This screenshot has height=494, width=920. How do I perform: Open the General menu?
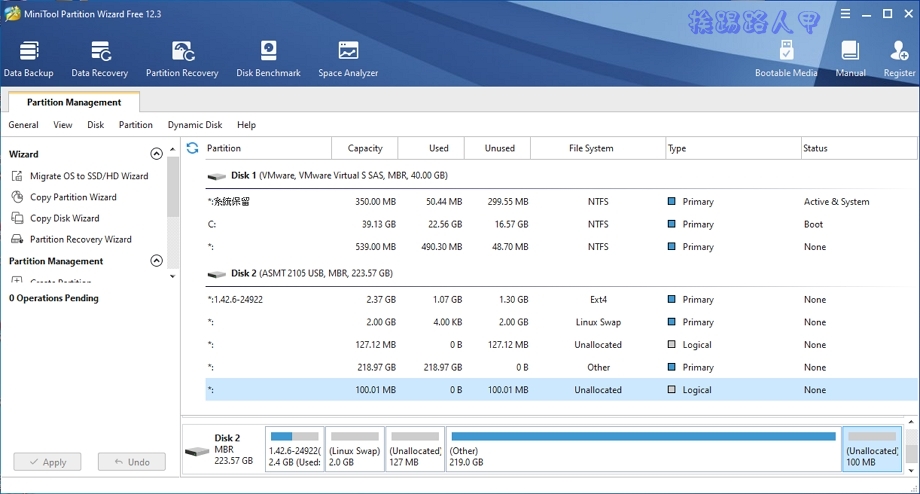pyautogui.click(x=23, y=125)
